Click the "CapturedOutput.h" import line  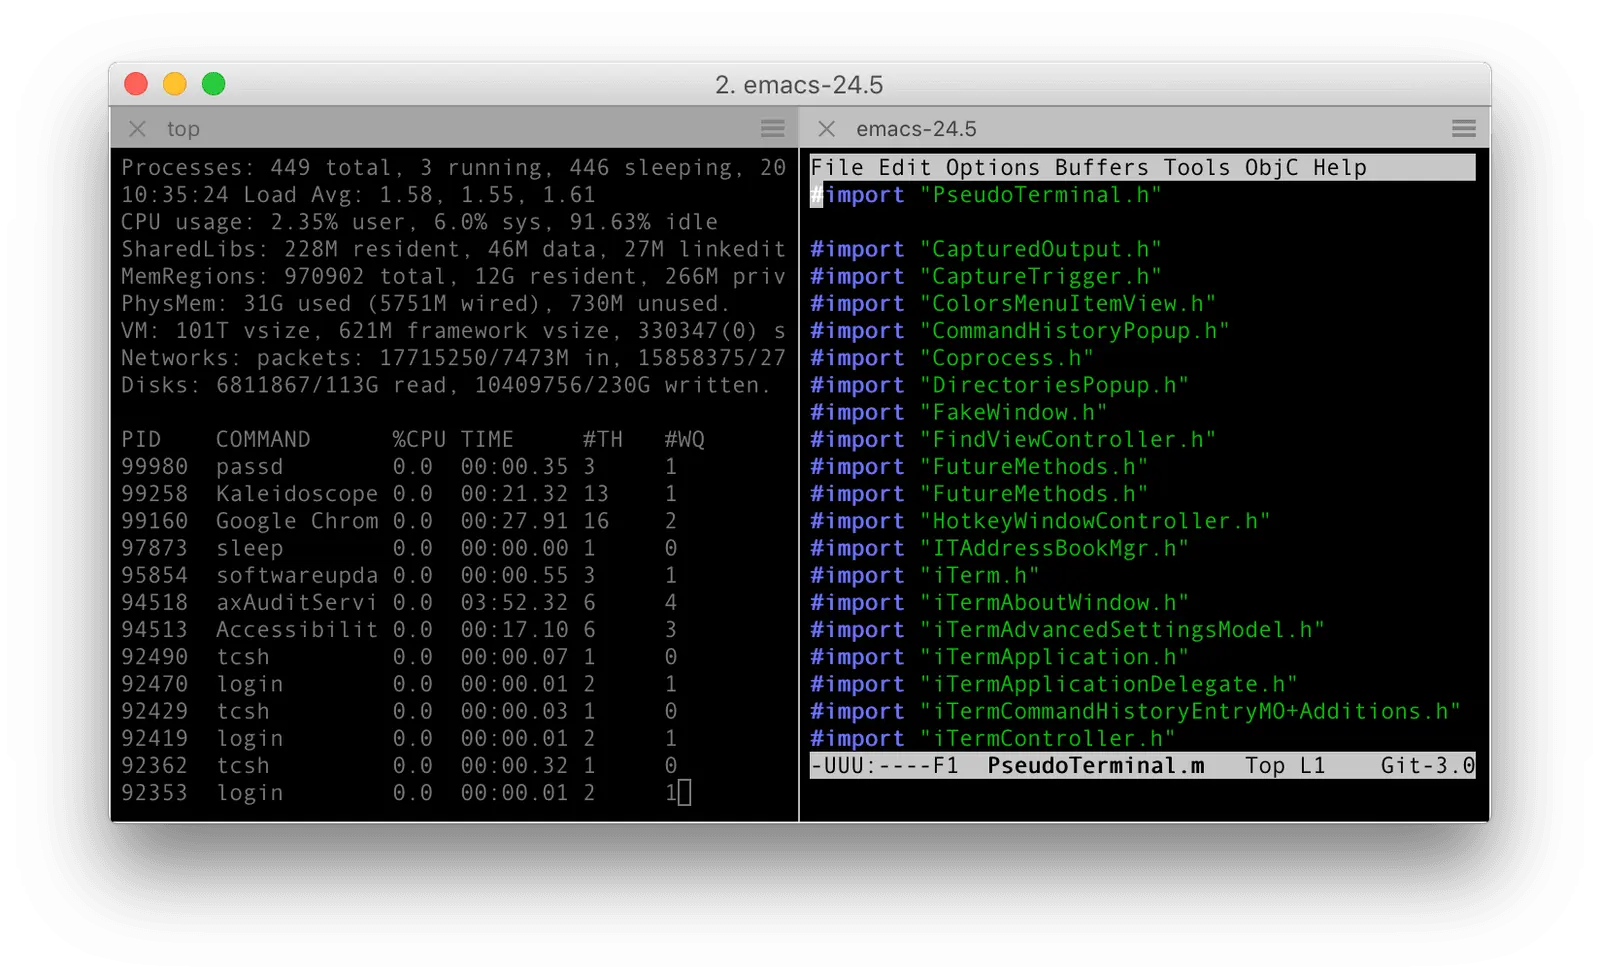tap(986, 250)
